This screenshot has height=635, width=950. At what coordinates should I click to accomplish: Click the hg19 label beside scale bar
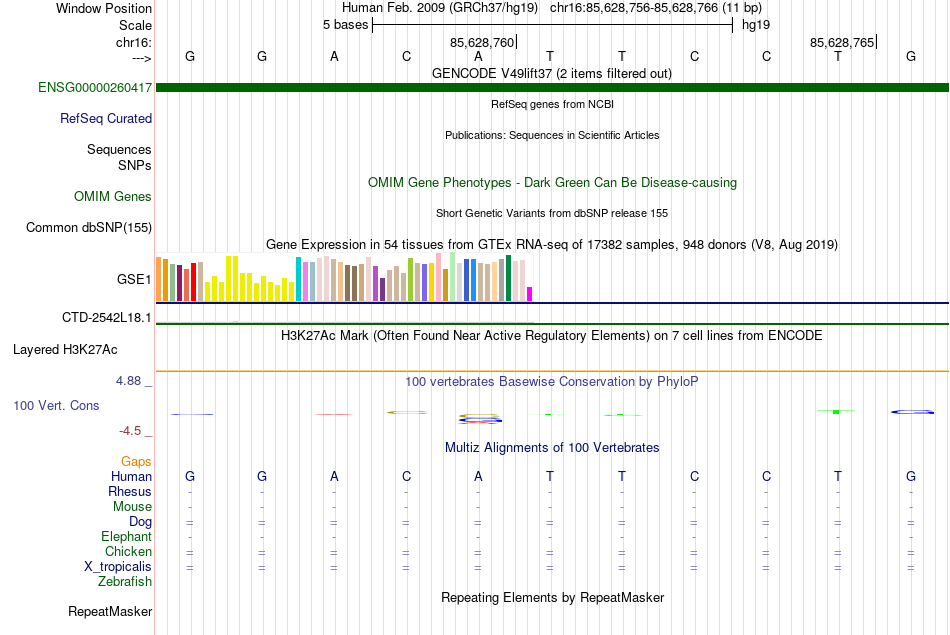tap(756, 25)
